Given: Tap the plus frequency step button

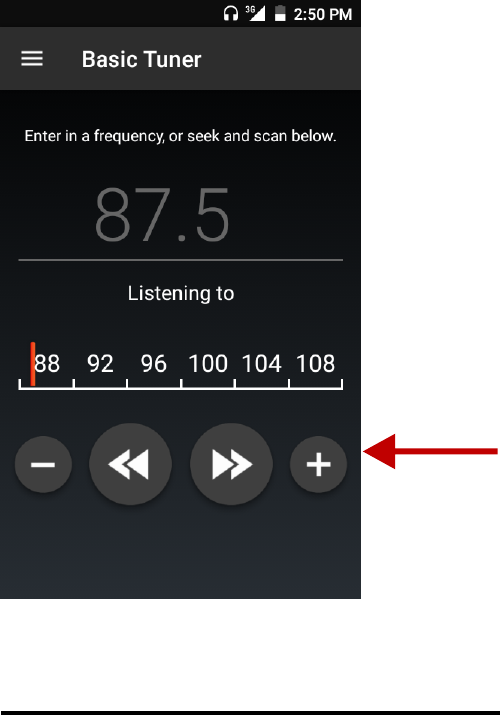Looking at the screenshot, I should tap(318, 464).
